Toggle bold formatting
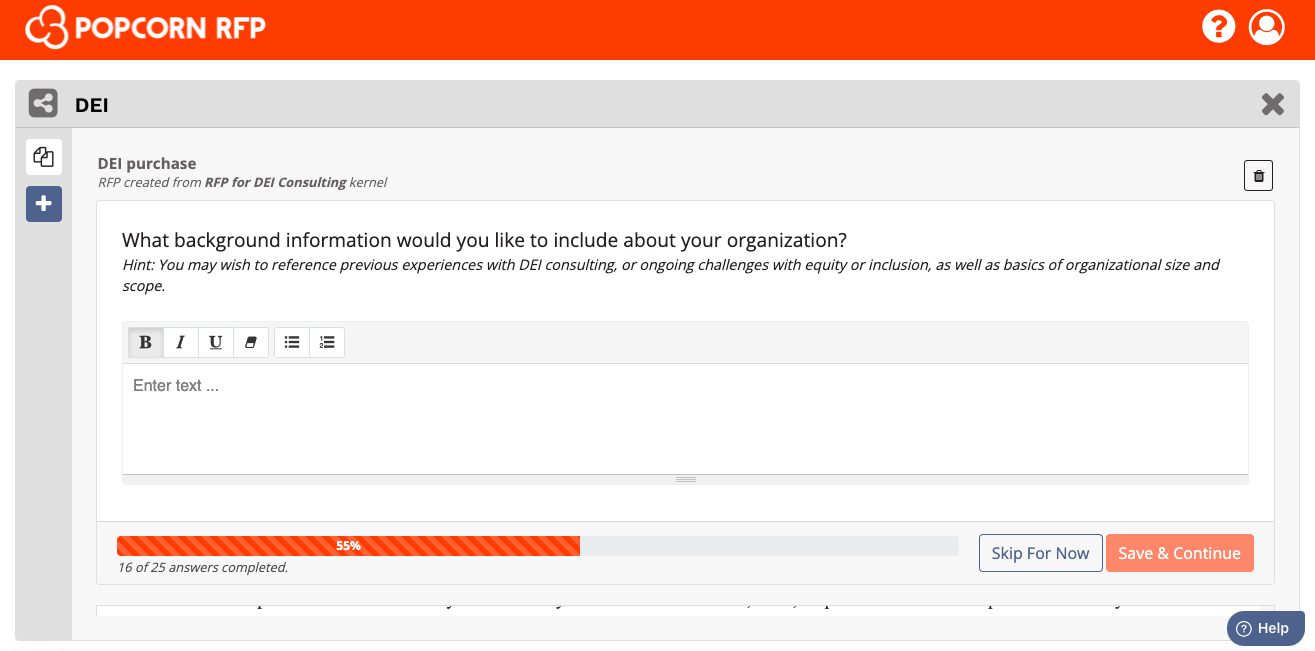Screen dimensions: 1315x651 145,342
